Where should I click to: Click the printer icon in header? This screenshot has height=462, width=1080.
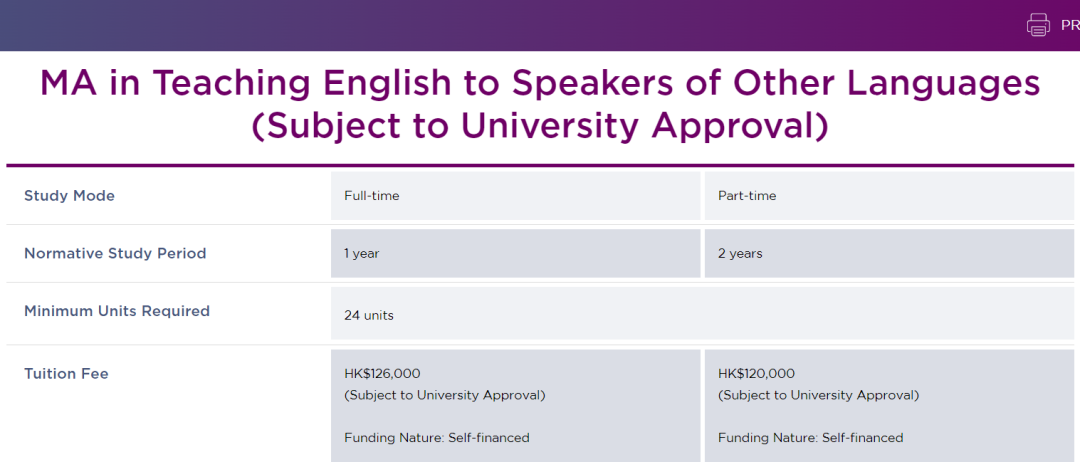click(1038, 25)
